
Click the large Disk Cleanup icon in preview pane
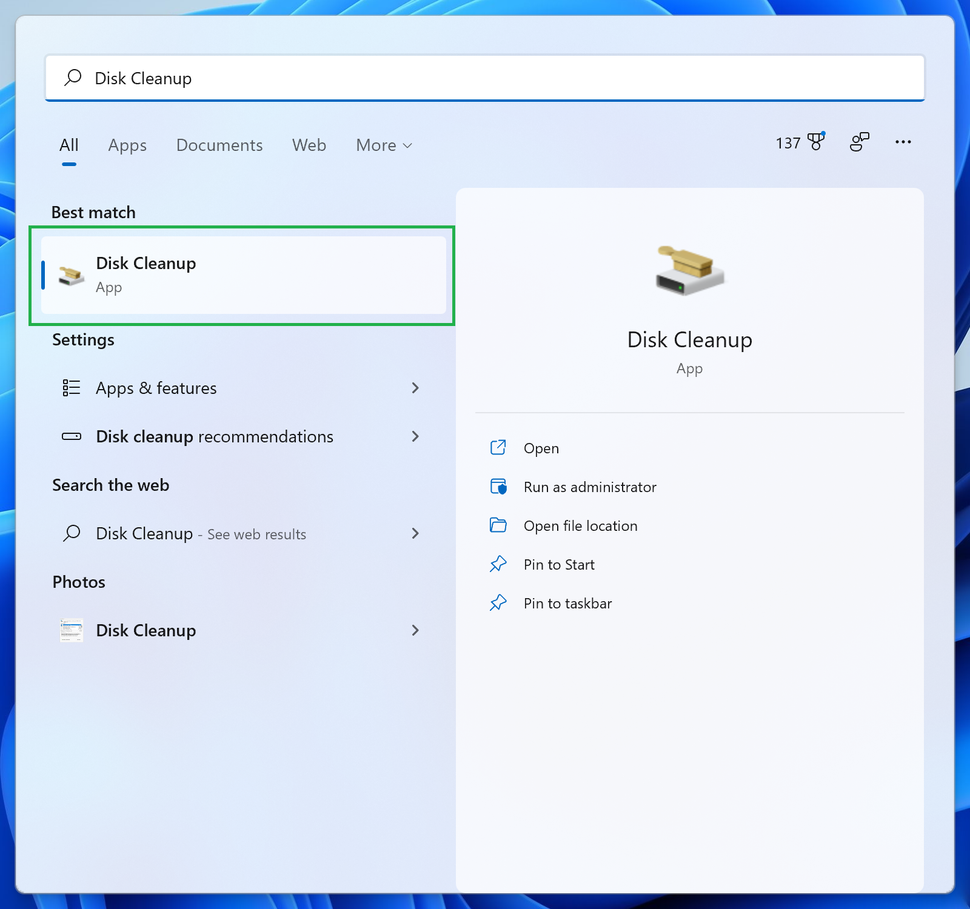[x=689, y=268]
